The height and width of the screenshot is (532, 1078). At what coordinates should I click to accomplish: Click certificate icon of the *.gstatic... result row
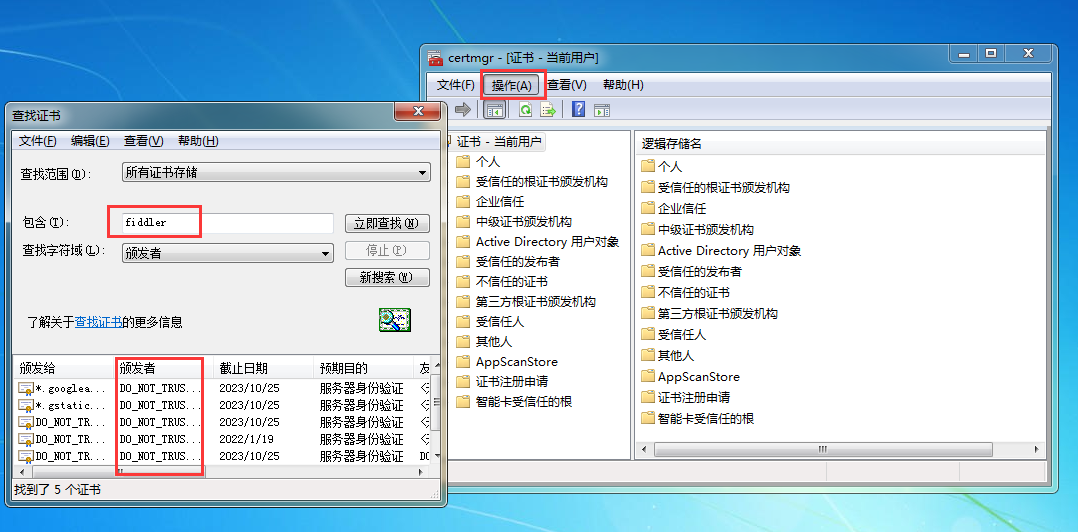[25, 406]
